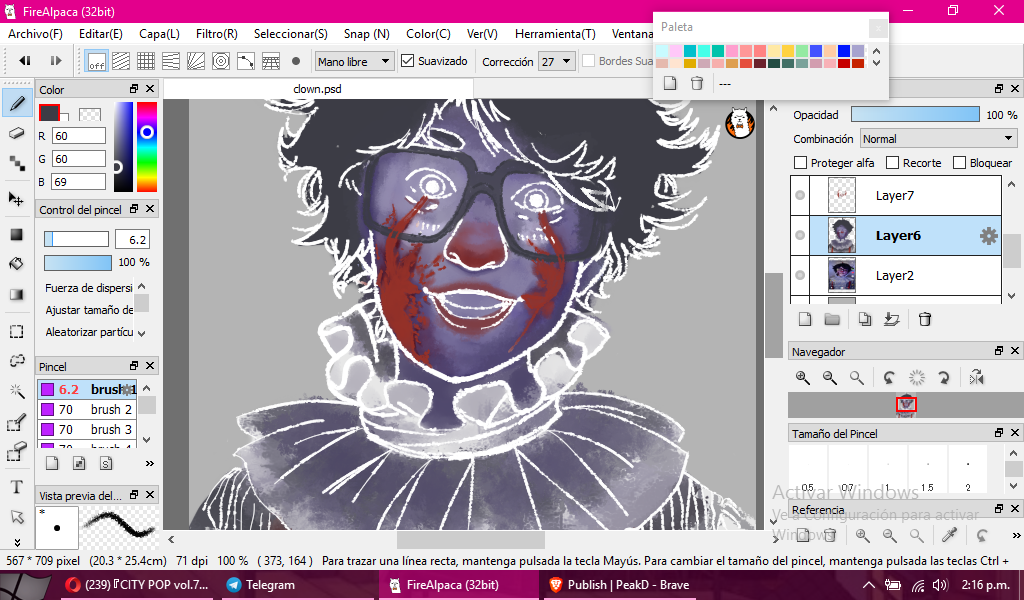Enable the Proteger alfa checkbox
Viewport: 1024px width, 600px height.
(x=800, y=163)
